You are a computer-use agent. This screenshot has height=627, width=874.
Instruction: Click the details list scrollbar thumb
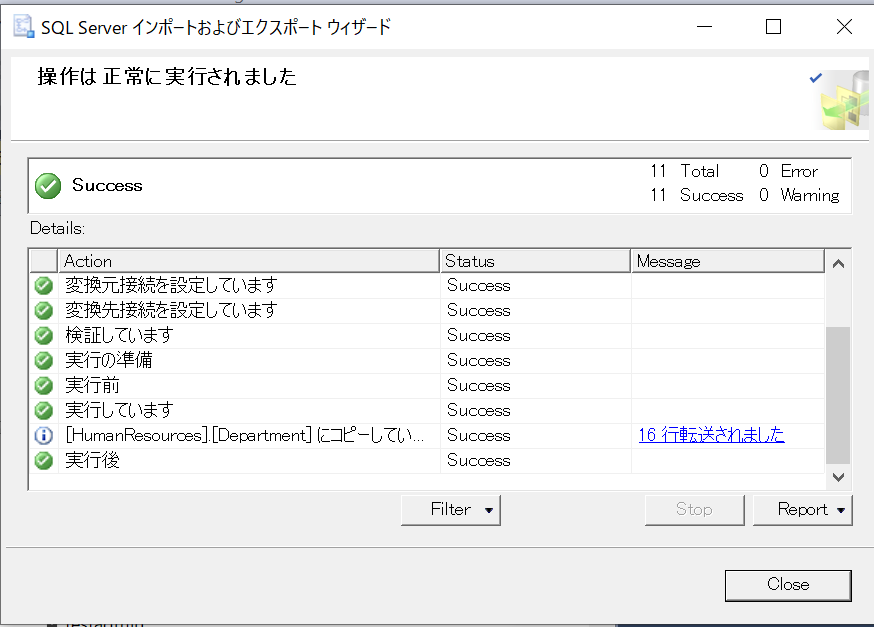[x=838, y=395]
